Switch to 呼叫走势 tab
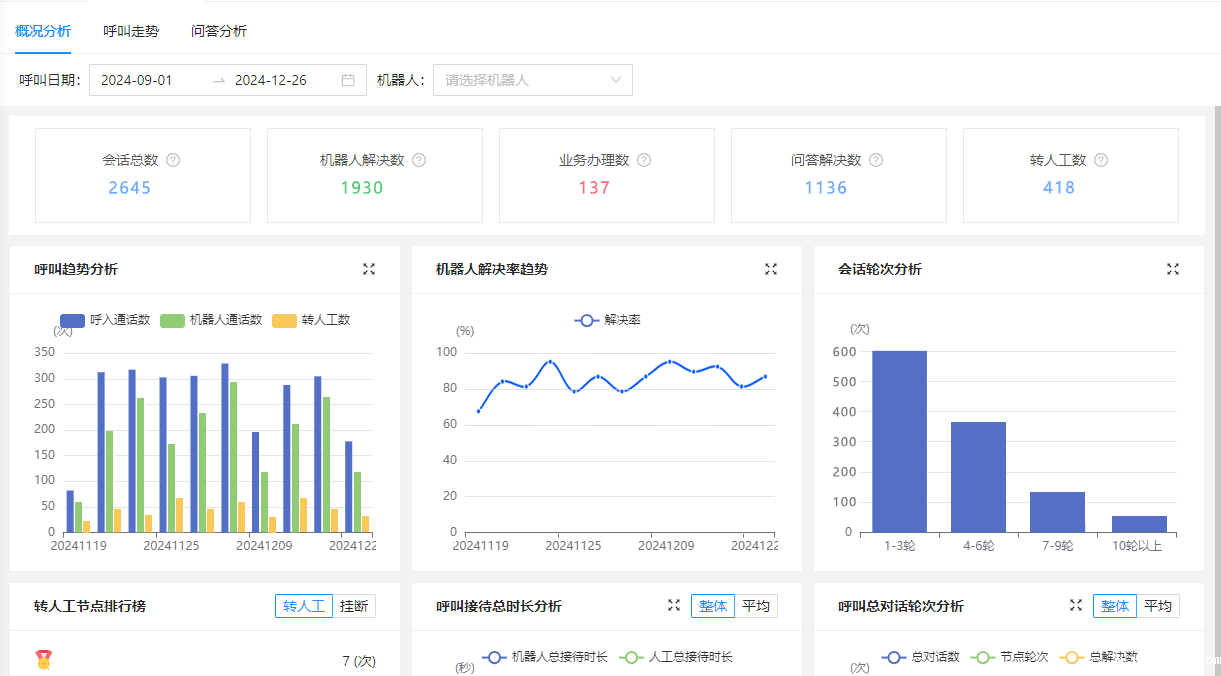The height and width of the screenshot is (676, 1221). pos(131,31)
